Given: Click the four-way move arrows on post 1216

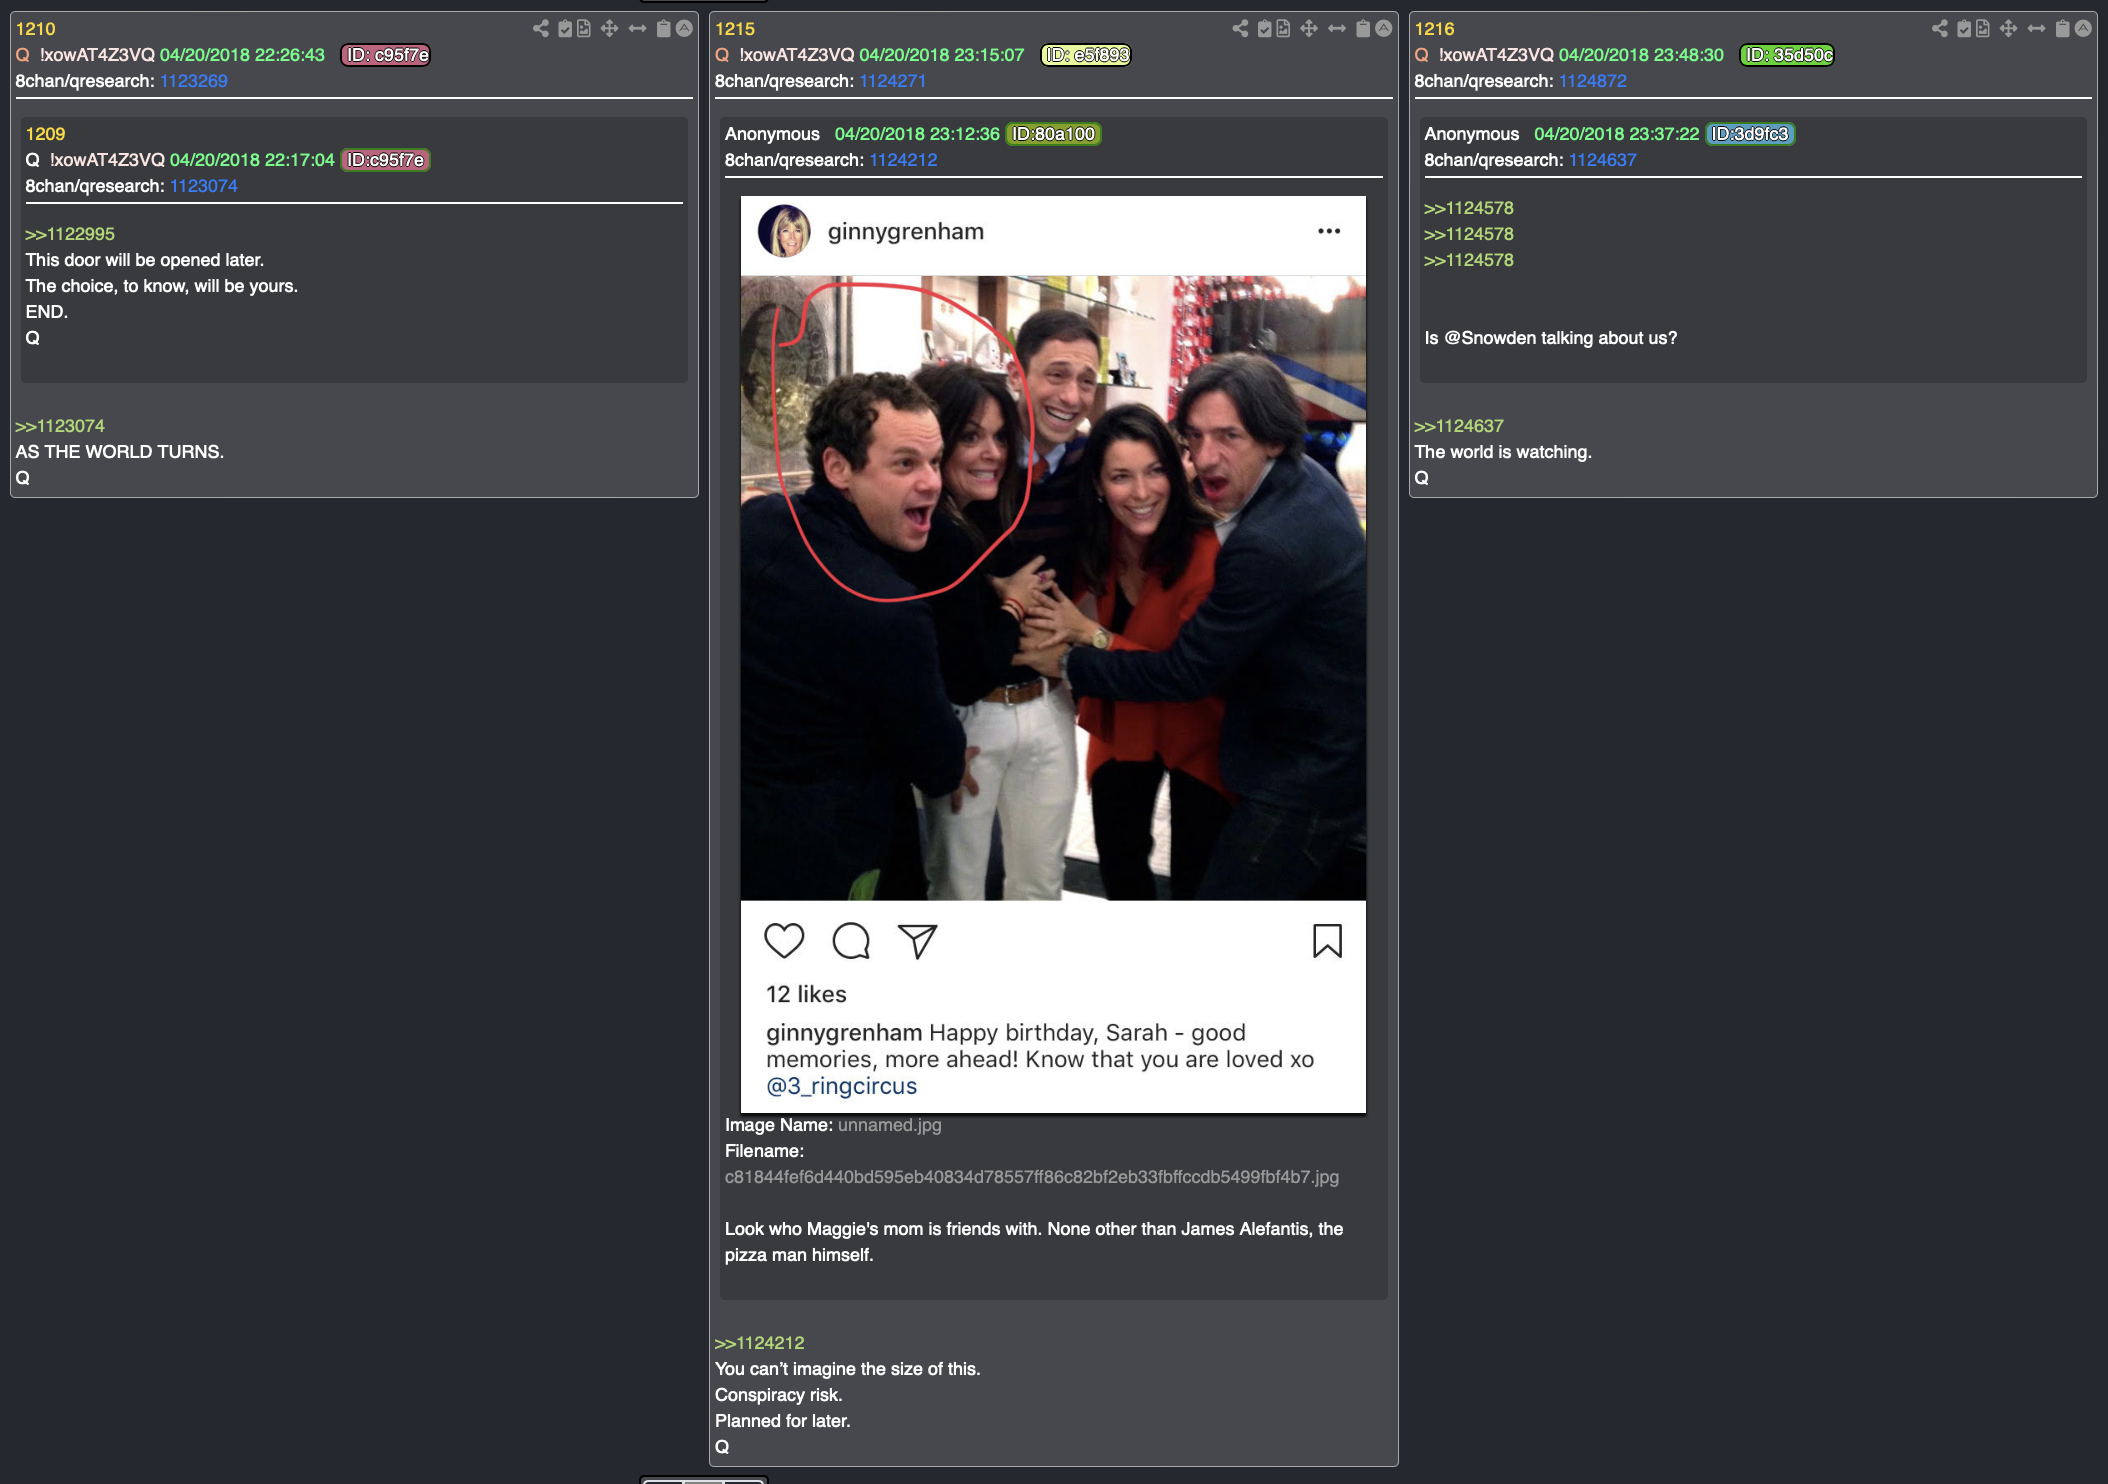Looking at the screenshot, I should pos(2008,28).
